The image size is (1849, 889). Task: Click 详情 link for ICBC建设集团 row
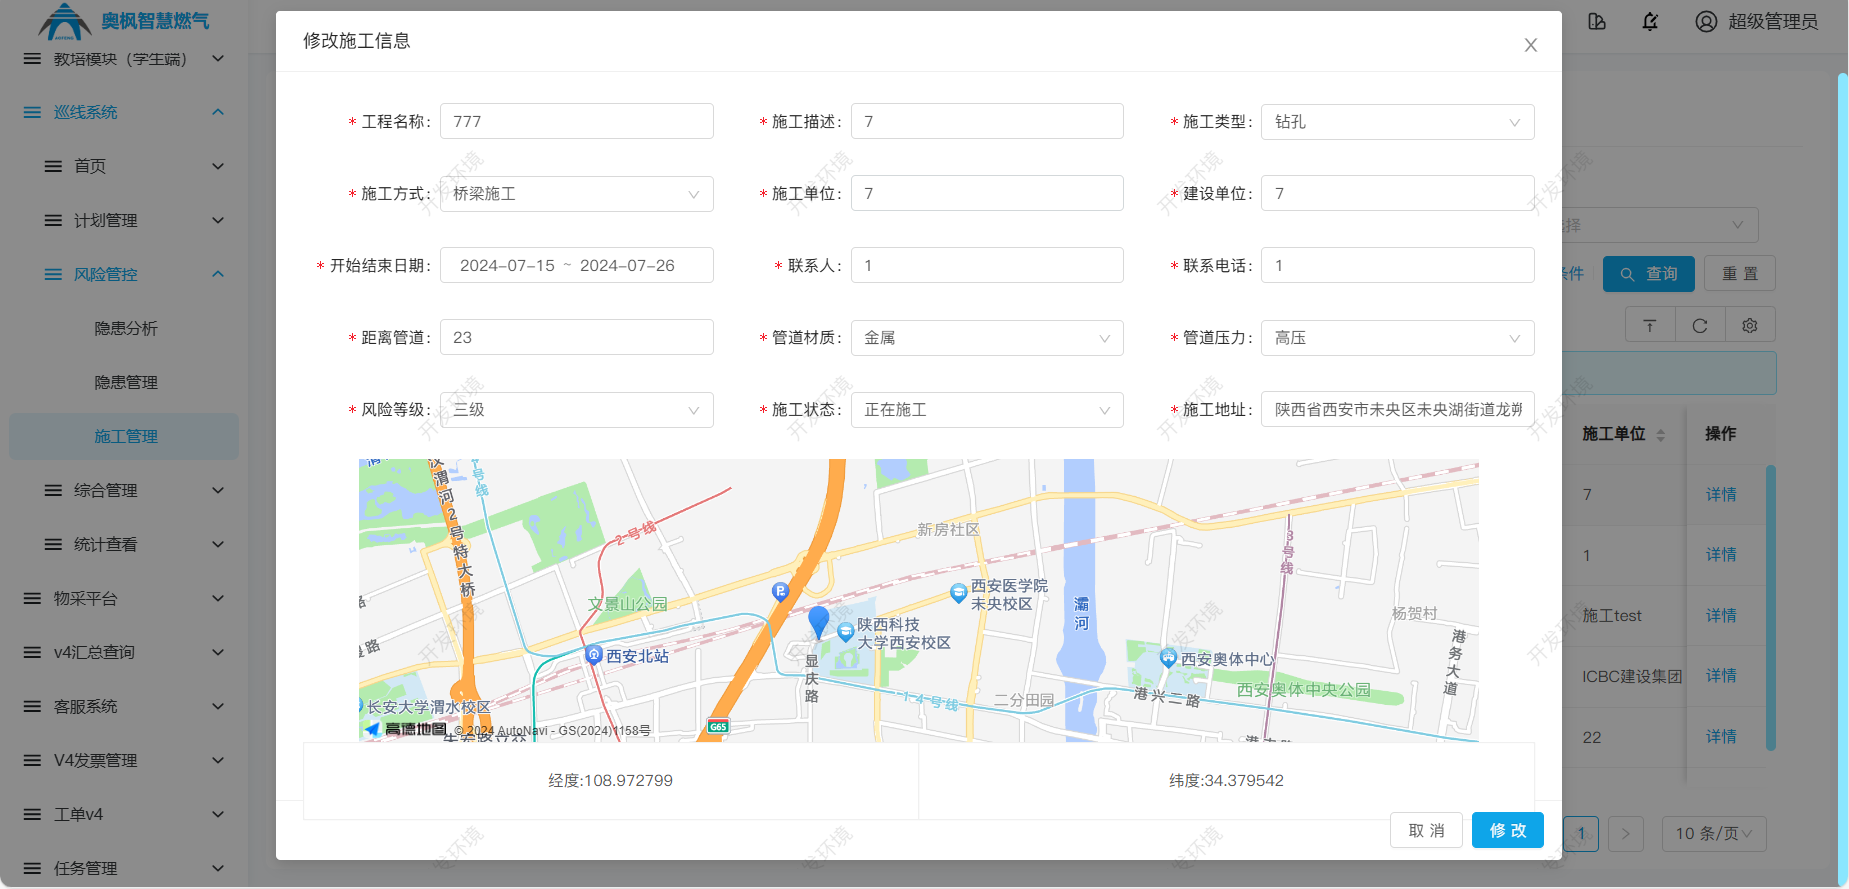click(x=1721, y=676)
